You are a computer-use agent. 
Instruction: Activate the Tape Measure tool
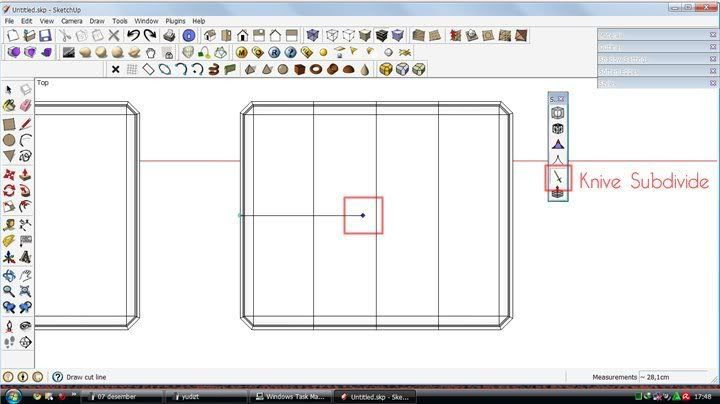click(9, 225)
